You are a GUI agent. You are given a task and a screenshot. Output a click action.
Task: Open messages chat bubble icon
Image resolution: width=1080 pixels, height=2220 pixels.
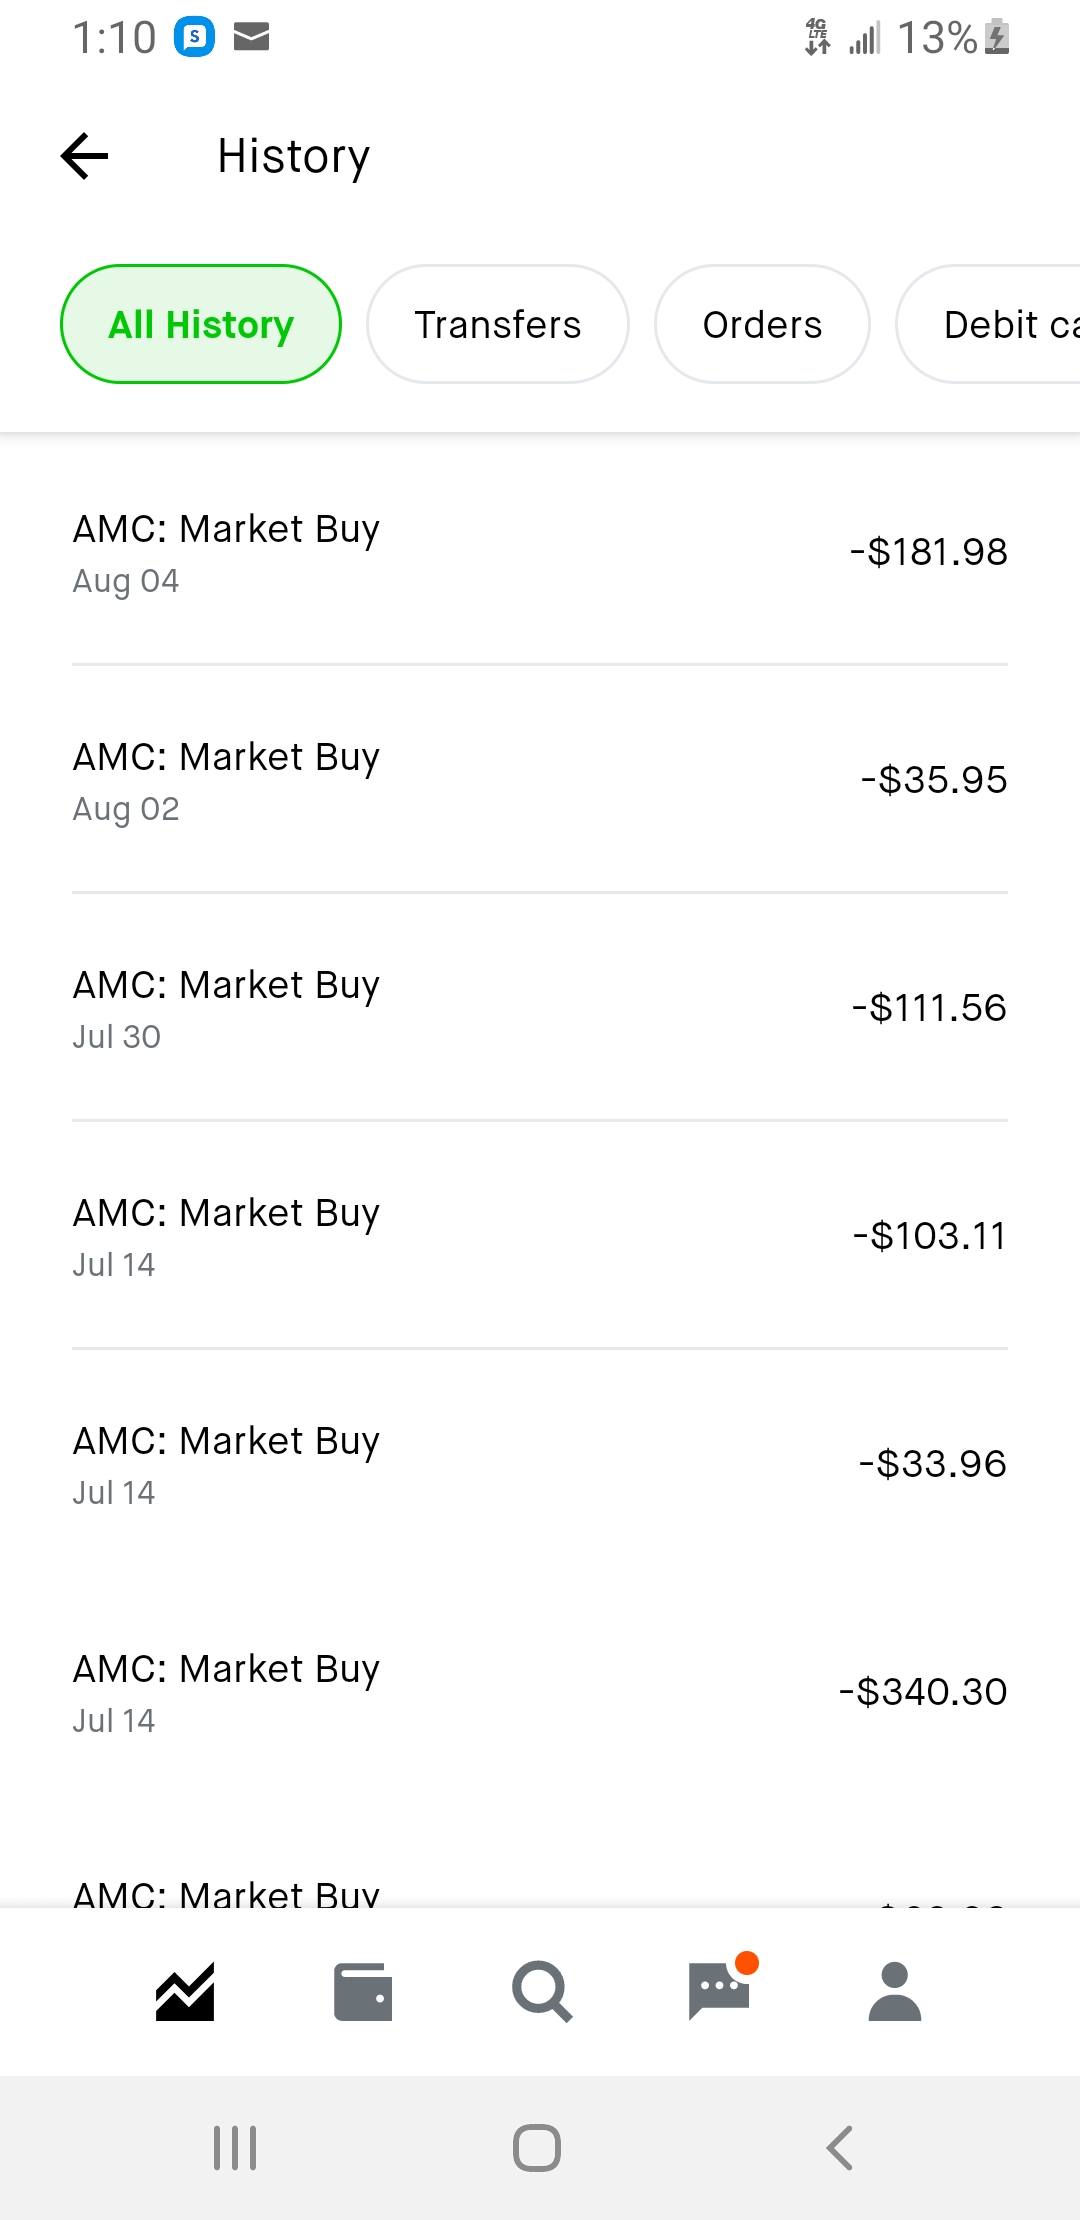point(719,1990)
